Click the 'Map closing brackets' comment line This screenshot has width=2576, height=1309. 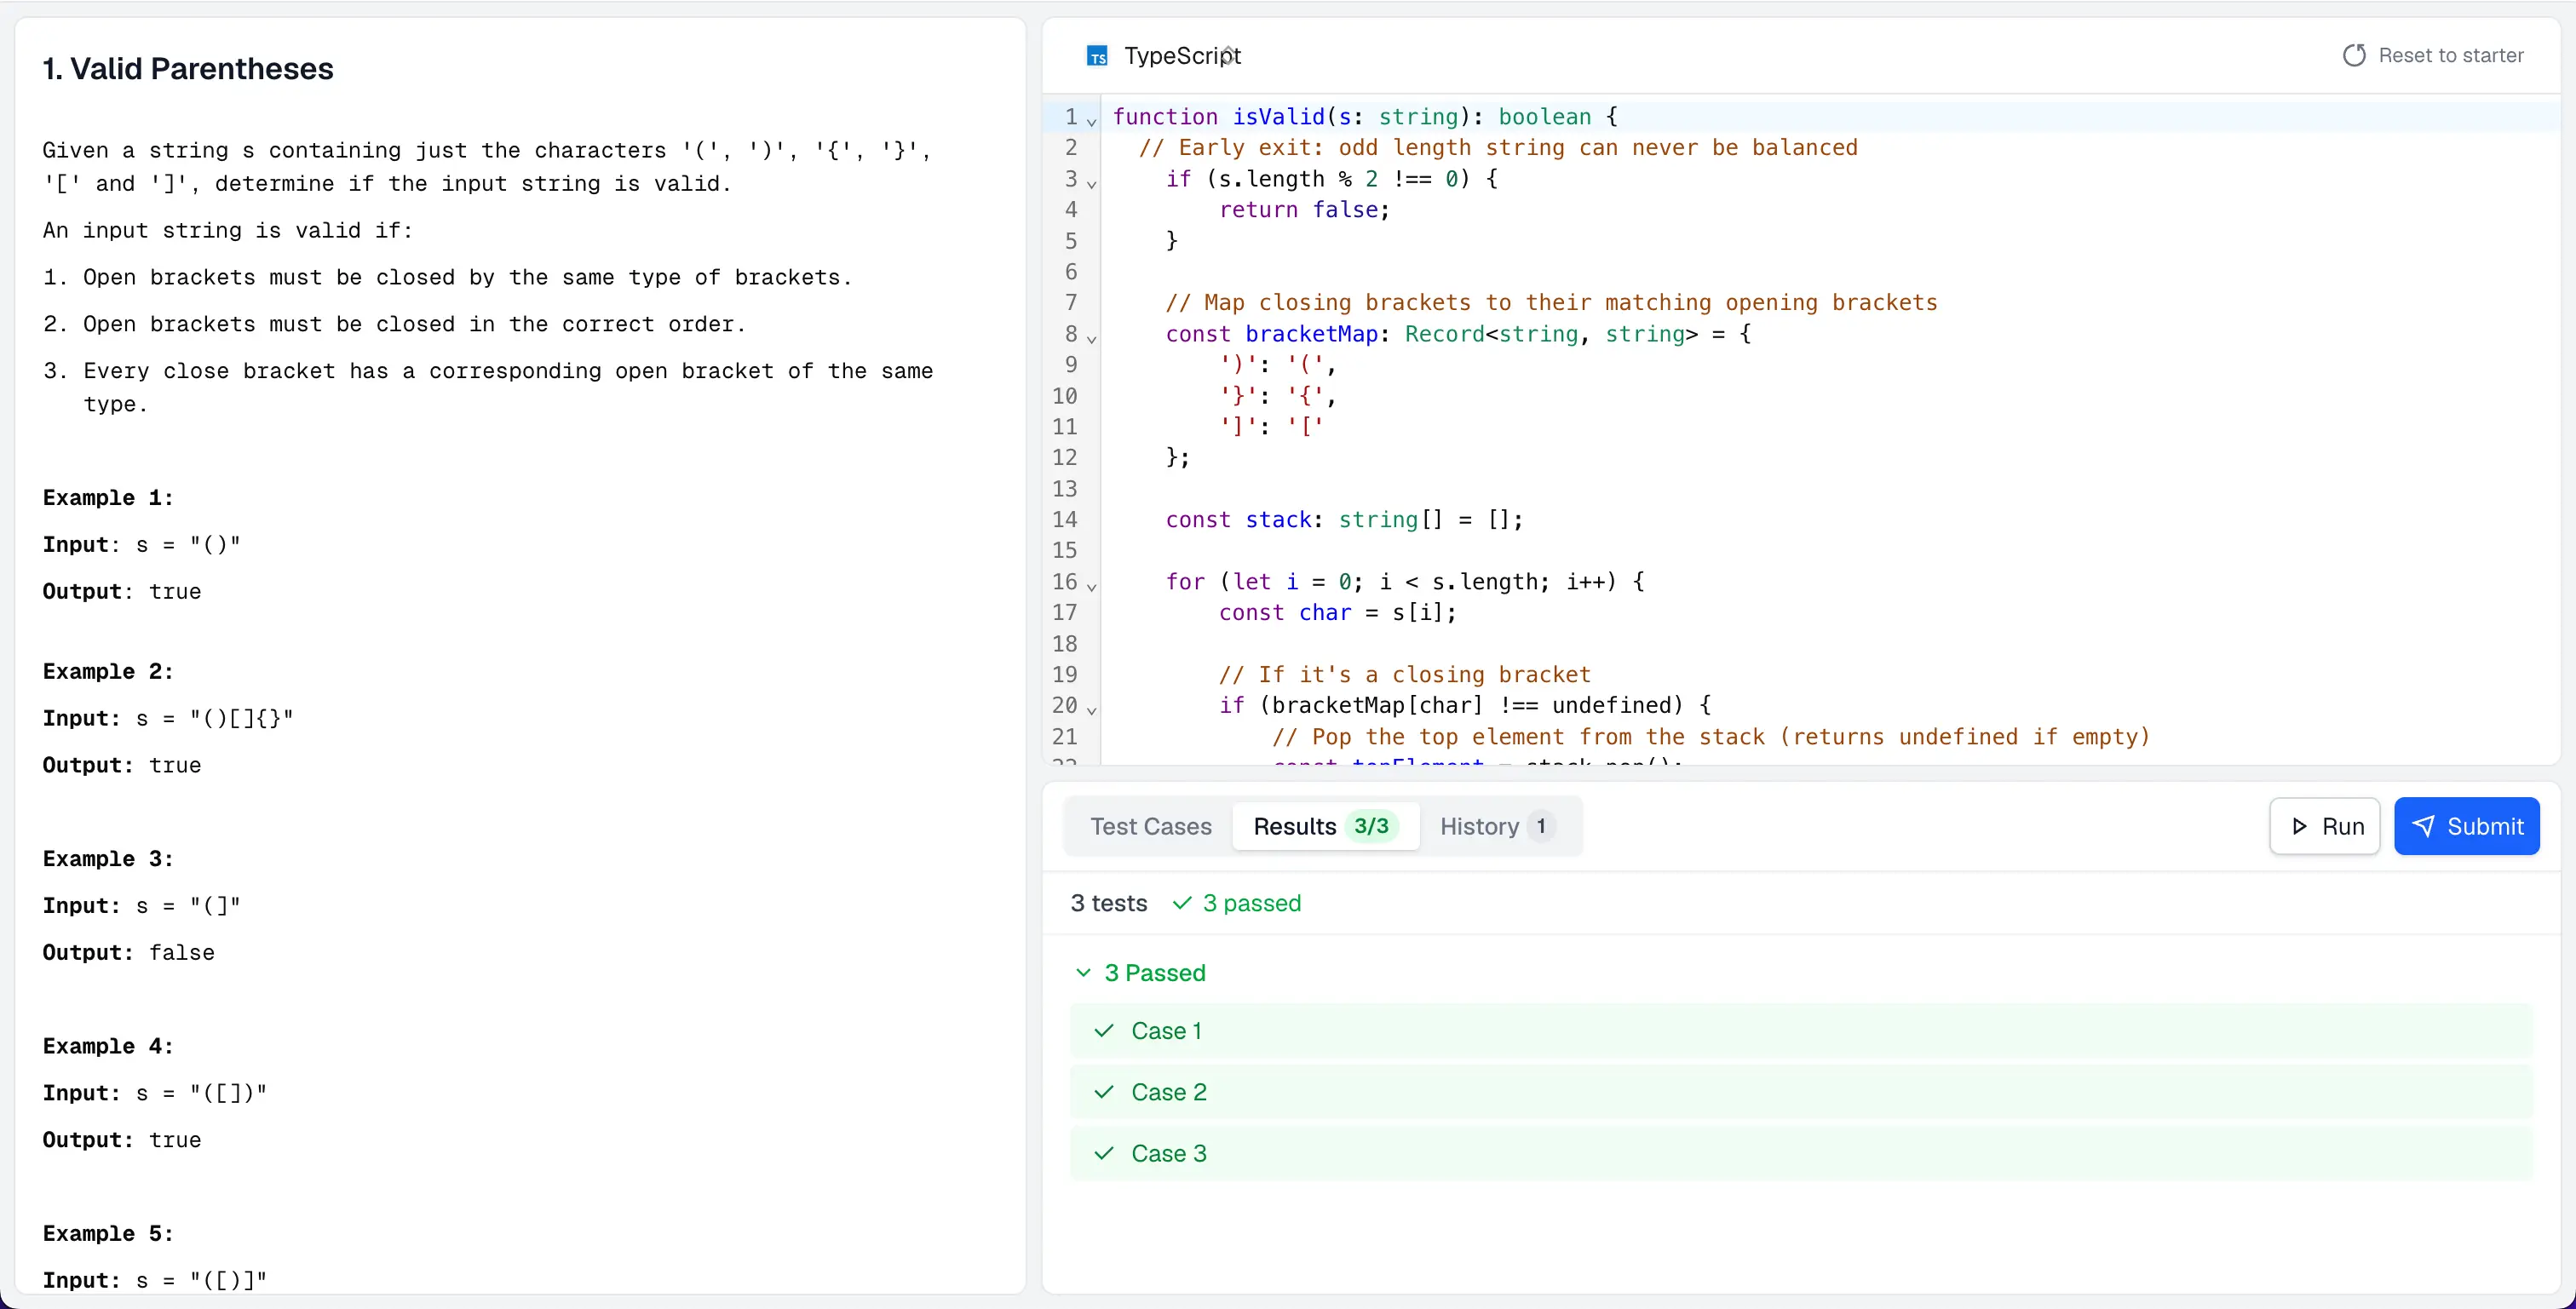pyautogui.click(x=1551, y=303)
